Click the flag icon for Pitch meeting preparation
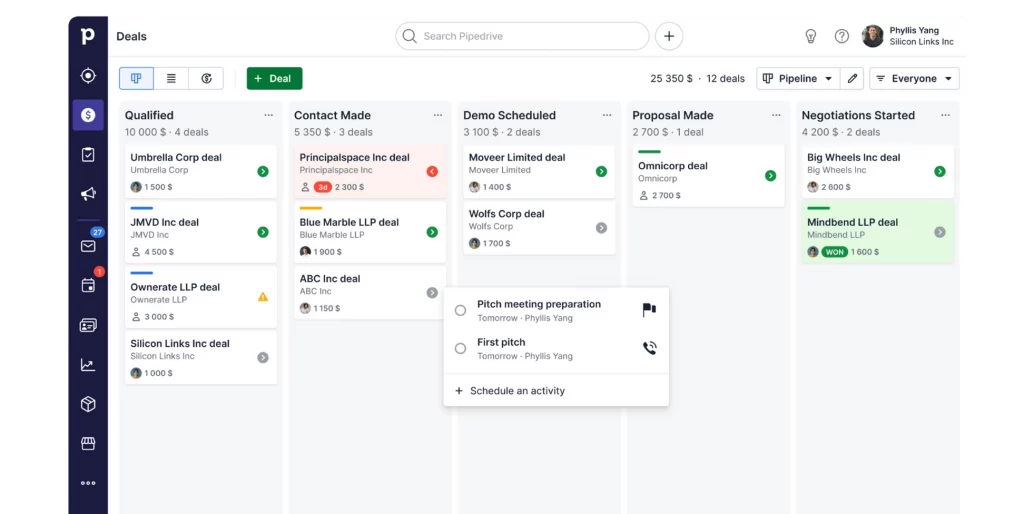1024x514 pixels. pyautogui.click(x=649, y=310)
